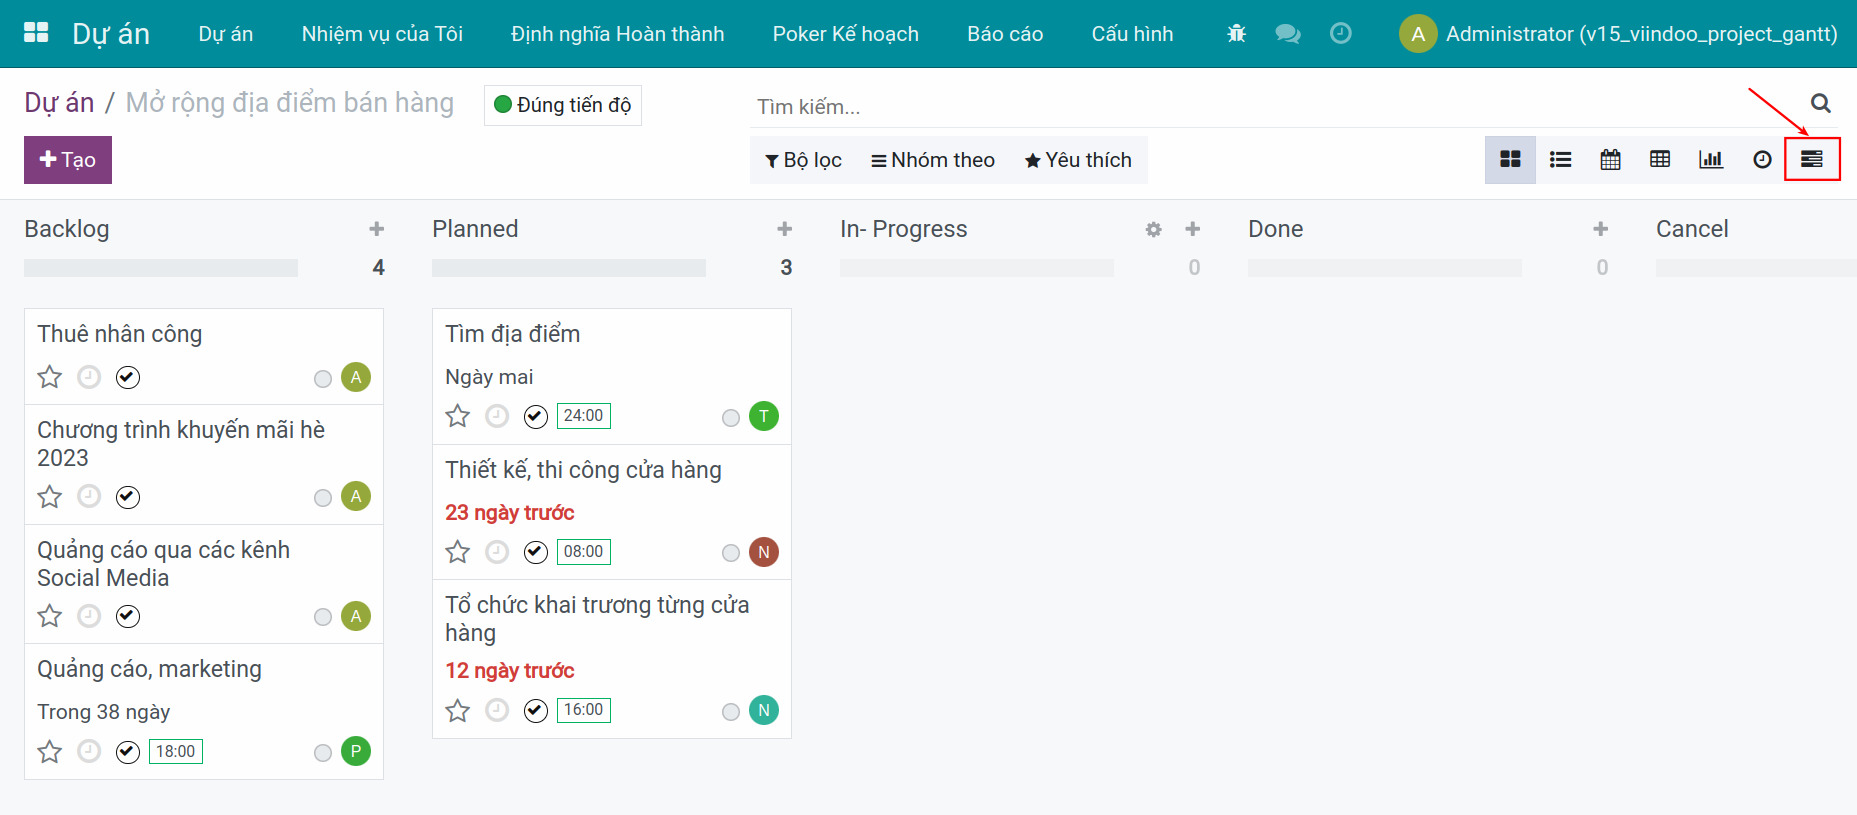Switch to Gantt view icon

click(x=1811, y=160)
